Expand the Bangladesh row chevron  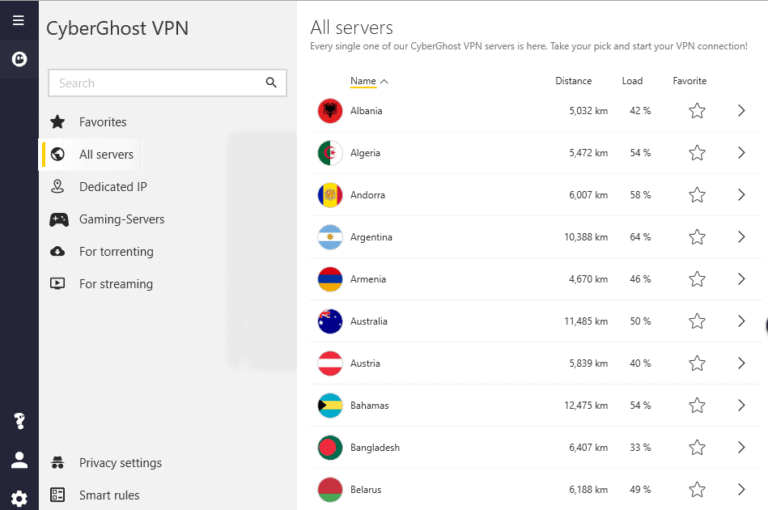pos(741,447)
